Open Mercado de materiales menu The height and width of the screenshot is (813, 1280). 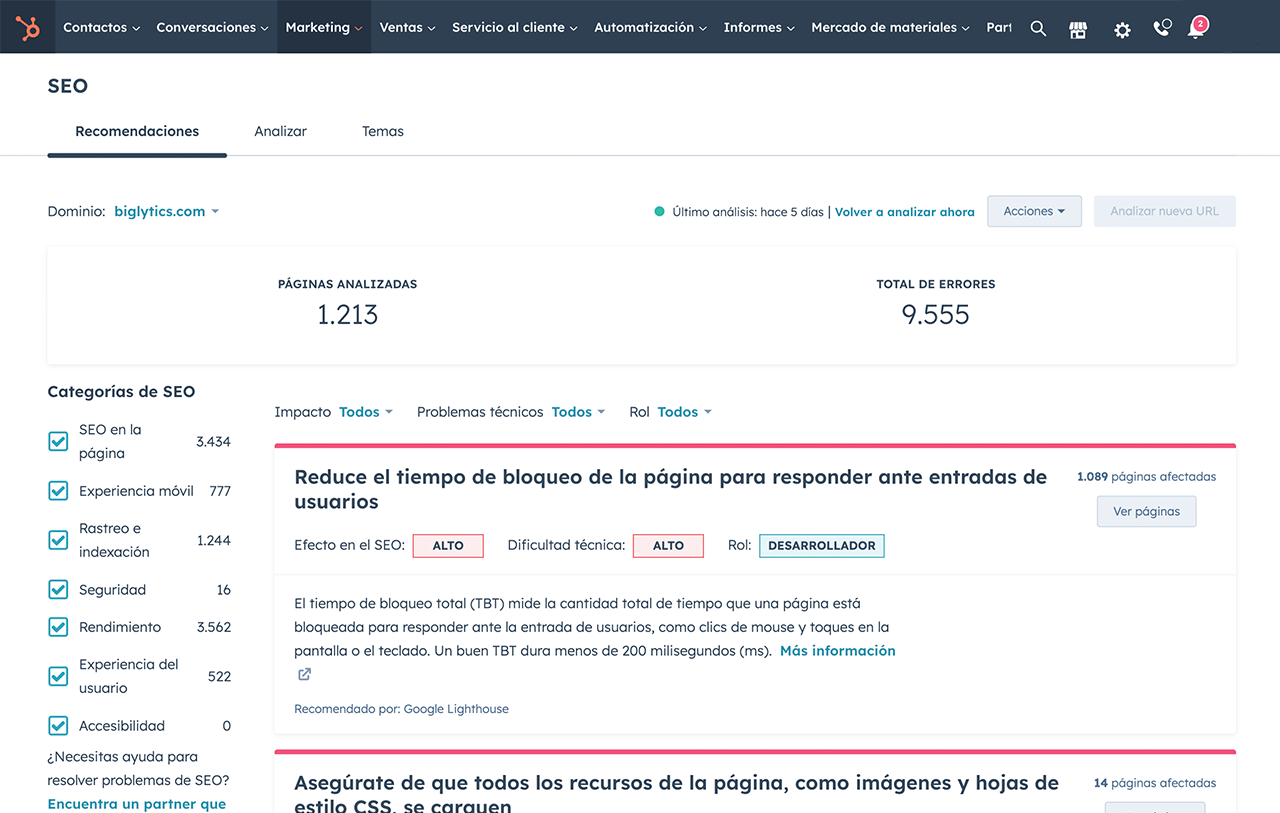[x=890, y=28]
